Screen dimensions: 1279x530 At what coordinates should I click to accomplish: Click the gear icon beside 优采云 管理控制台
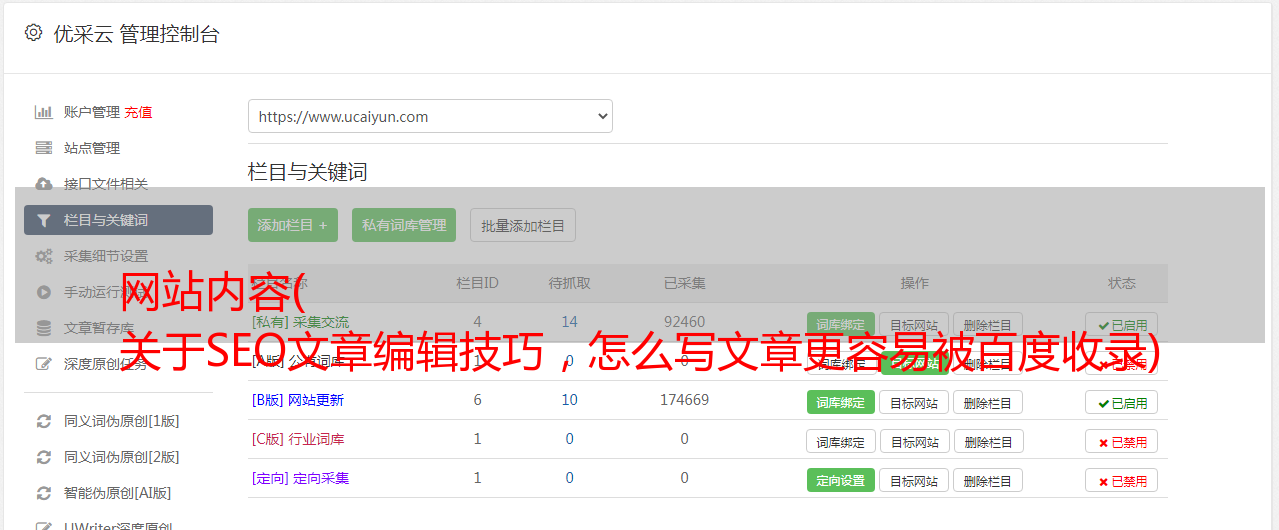coord(34,33)
